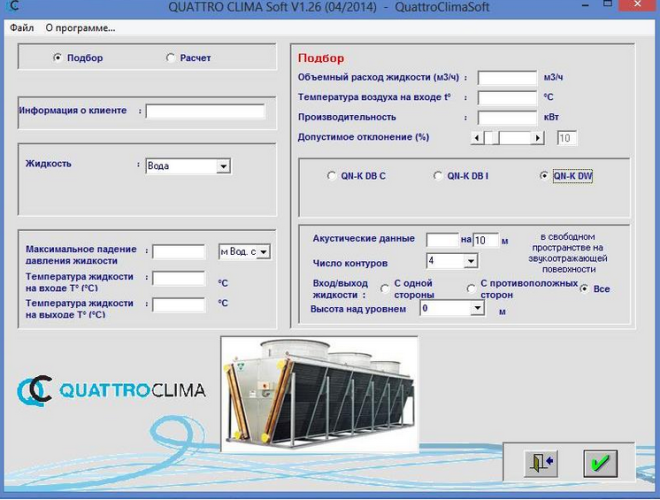Choose the QN-K DB I model option
Image resolution: width=660 pixels, height=500 pixels.
438,176
